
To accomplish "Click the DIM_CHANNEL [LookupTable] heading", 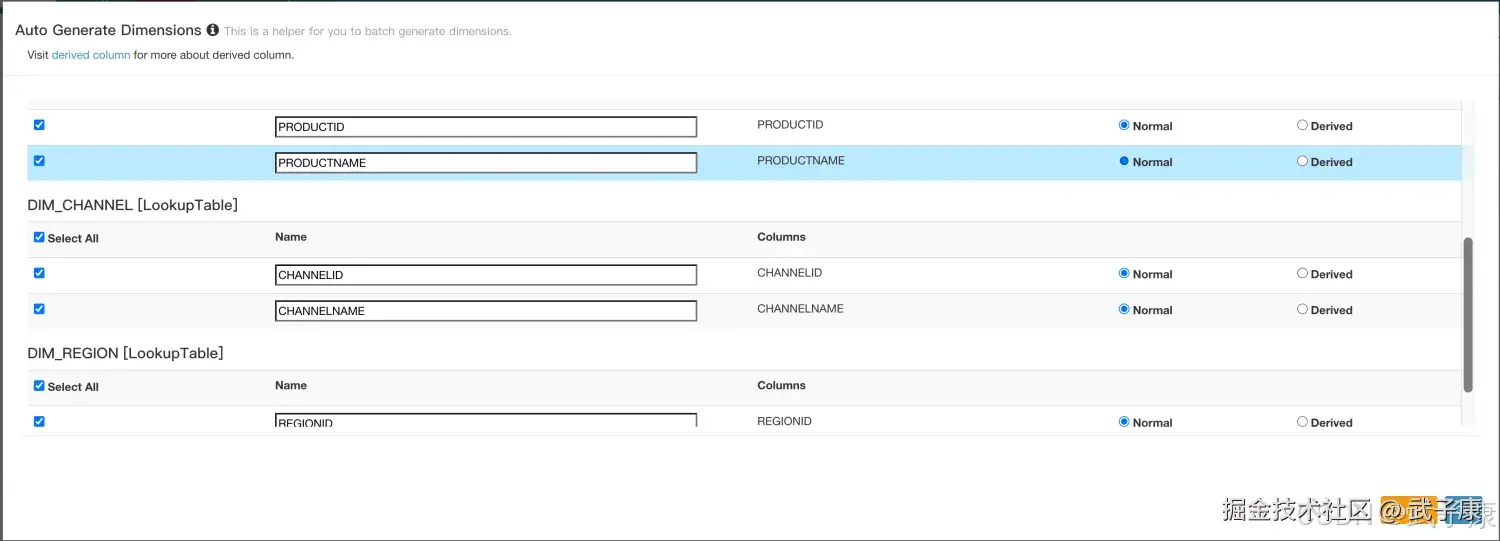I will click(132, 205).
